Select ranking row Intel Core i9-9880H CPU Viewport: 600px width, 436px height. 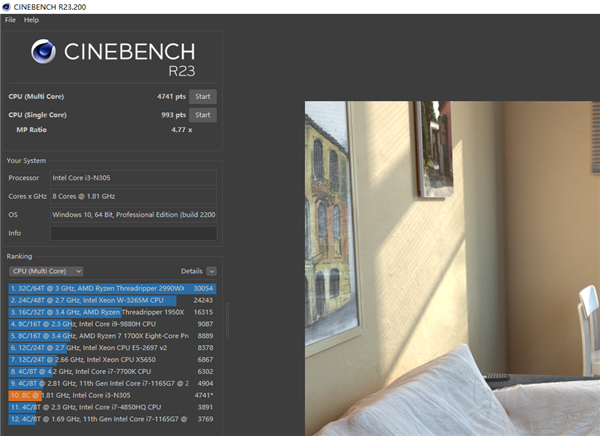(112, 324)
